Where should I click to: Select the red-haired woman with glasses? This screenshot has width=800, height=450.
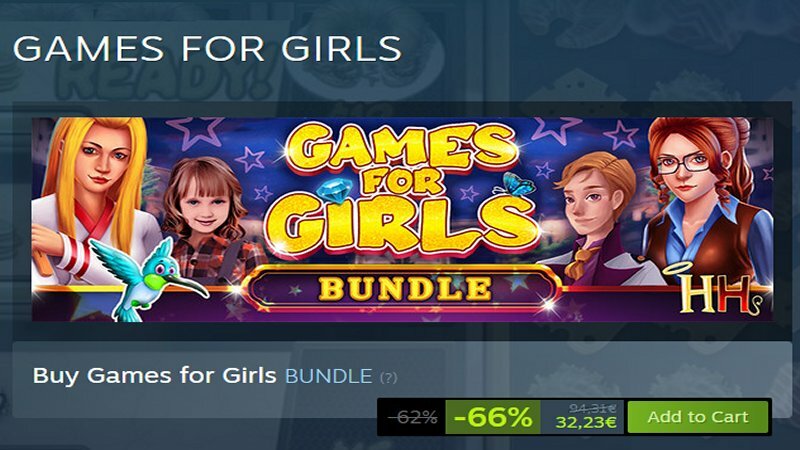[707, 199]
